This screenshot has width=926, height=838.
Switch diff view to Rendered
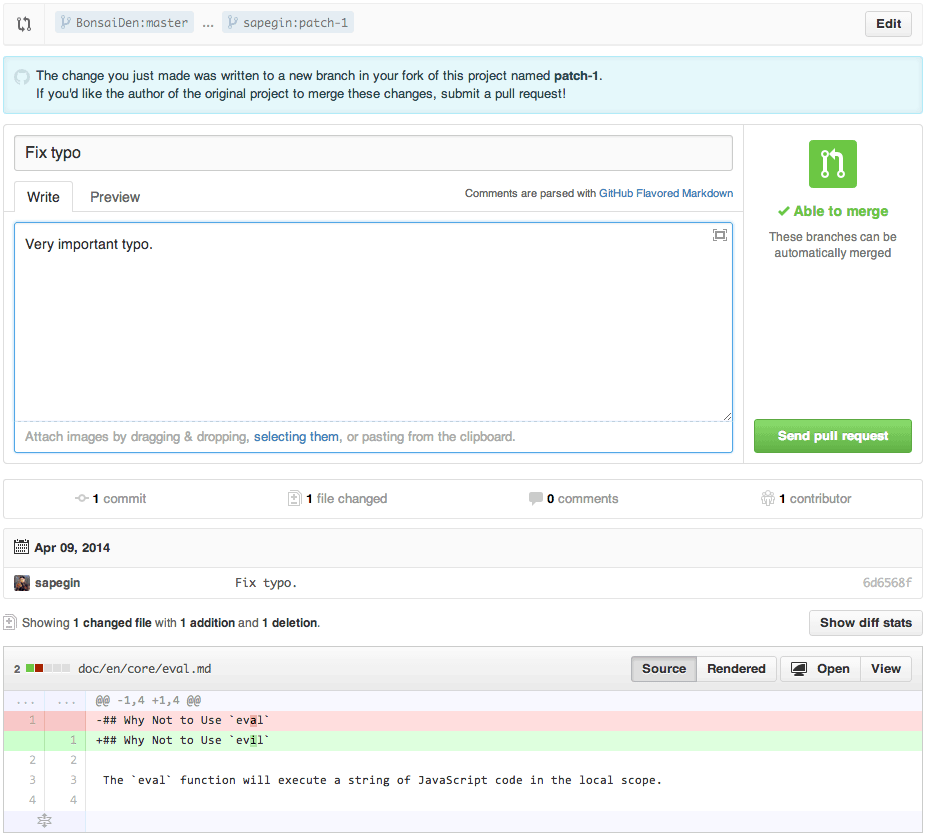[736, 668]
